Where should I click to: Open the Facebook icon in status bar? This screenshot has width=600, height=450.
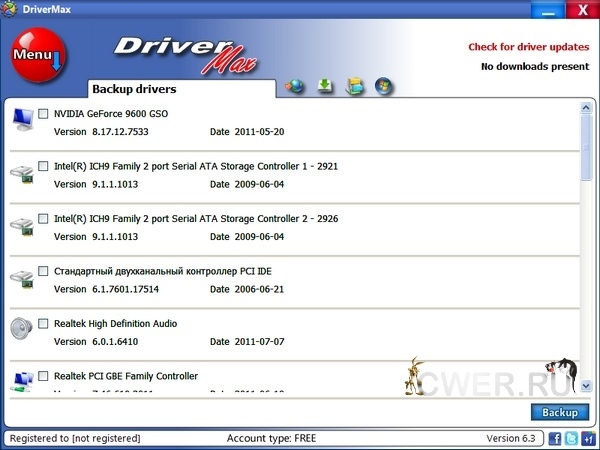click(555, 438)
